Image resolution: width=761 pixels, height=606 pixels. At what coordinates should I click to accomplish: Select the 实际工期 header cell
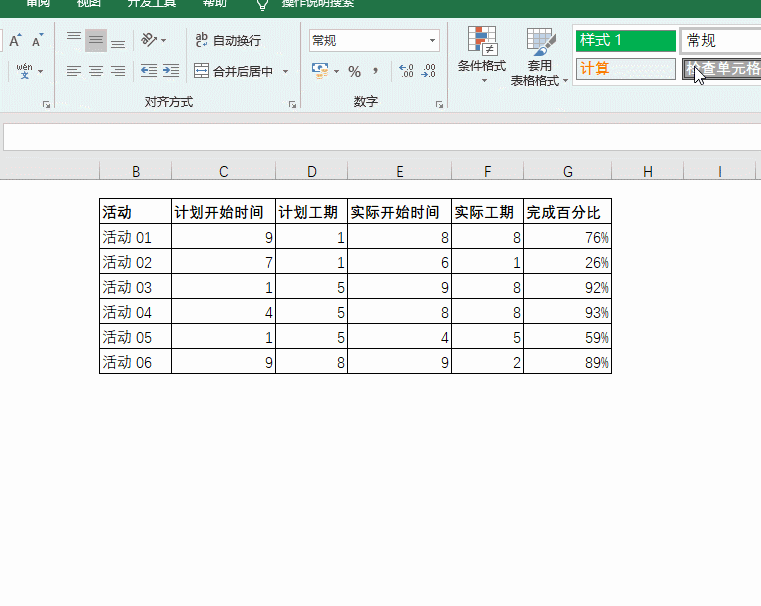[x=487, y=212]
